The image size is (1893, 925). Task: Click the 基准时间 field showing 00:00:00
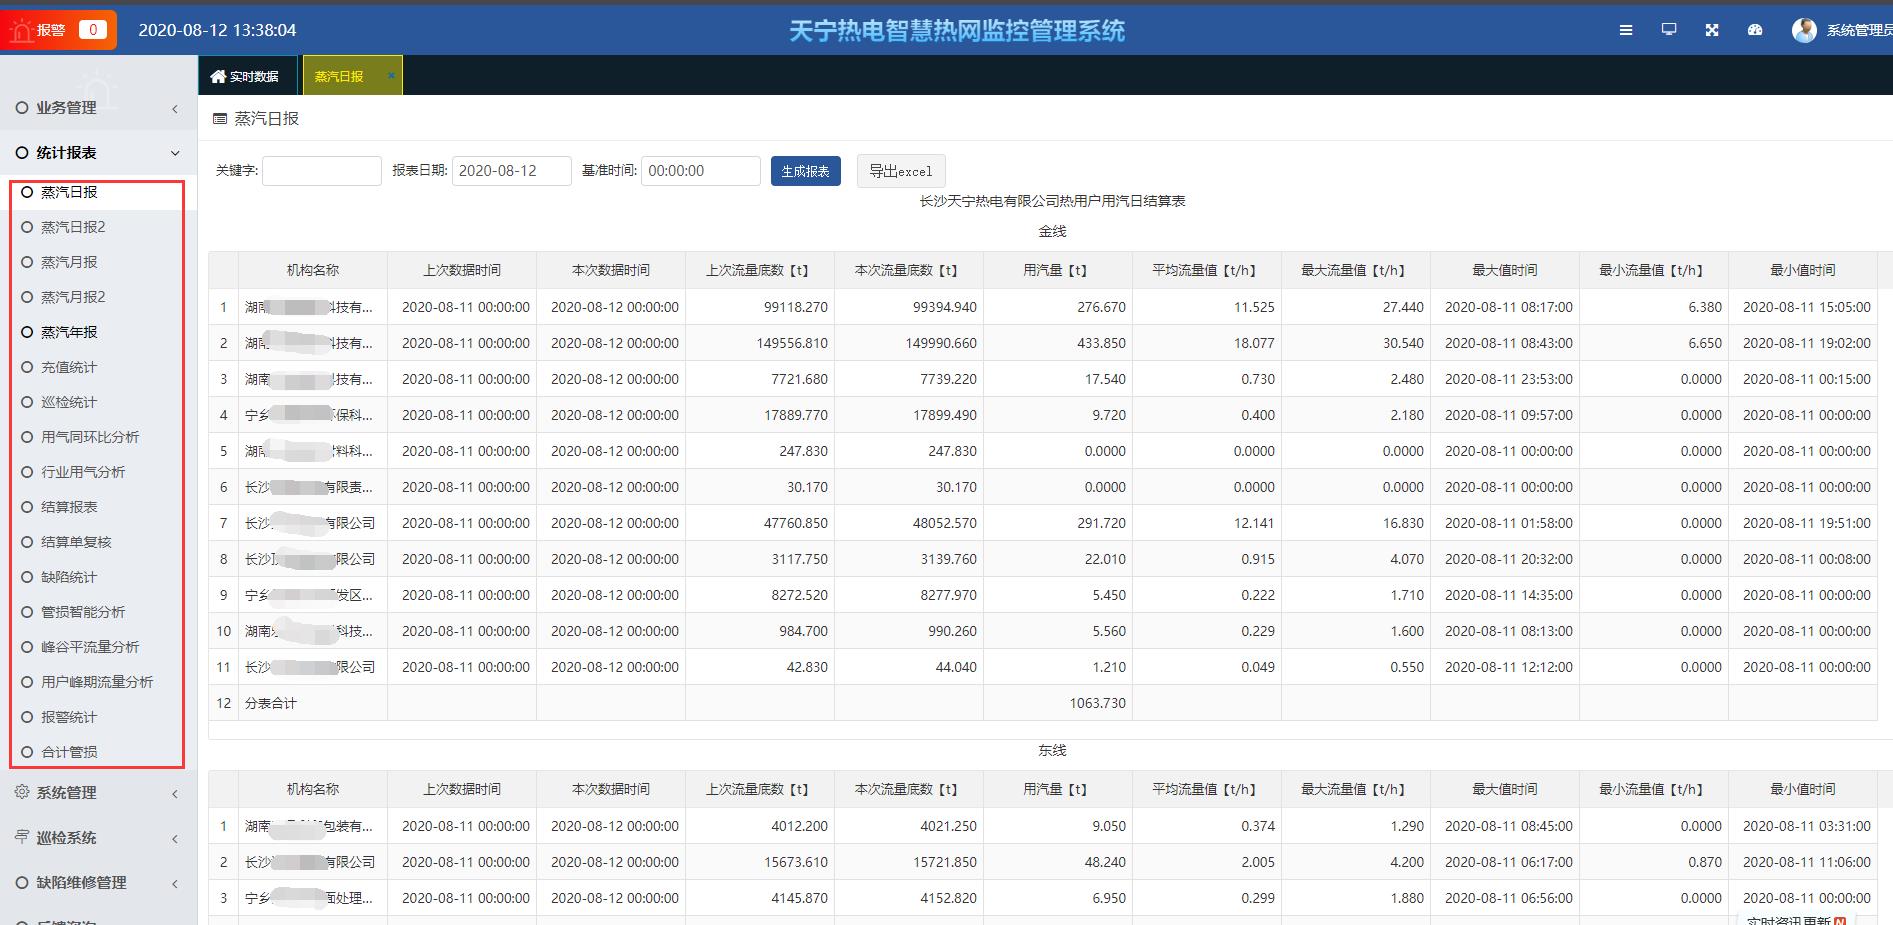tap(700, 171)
